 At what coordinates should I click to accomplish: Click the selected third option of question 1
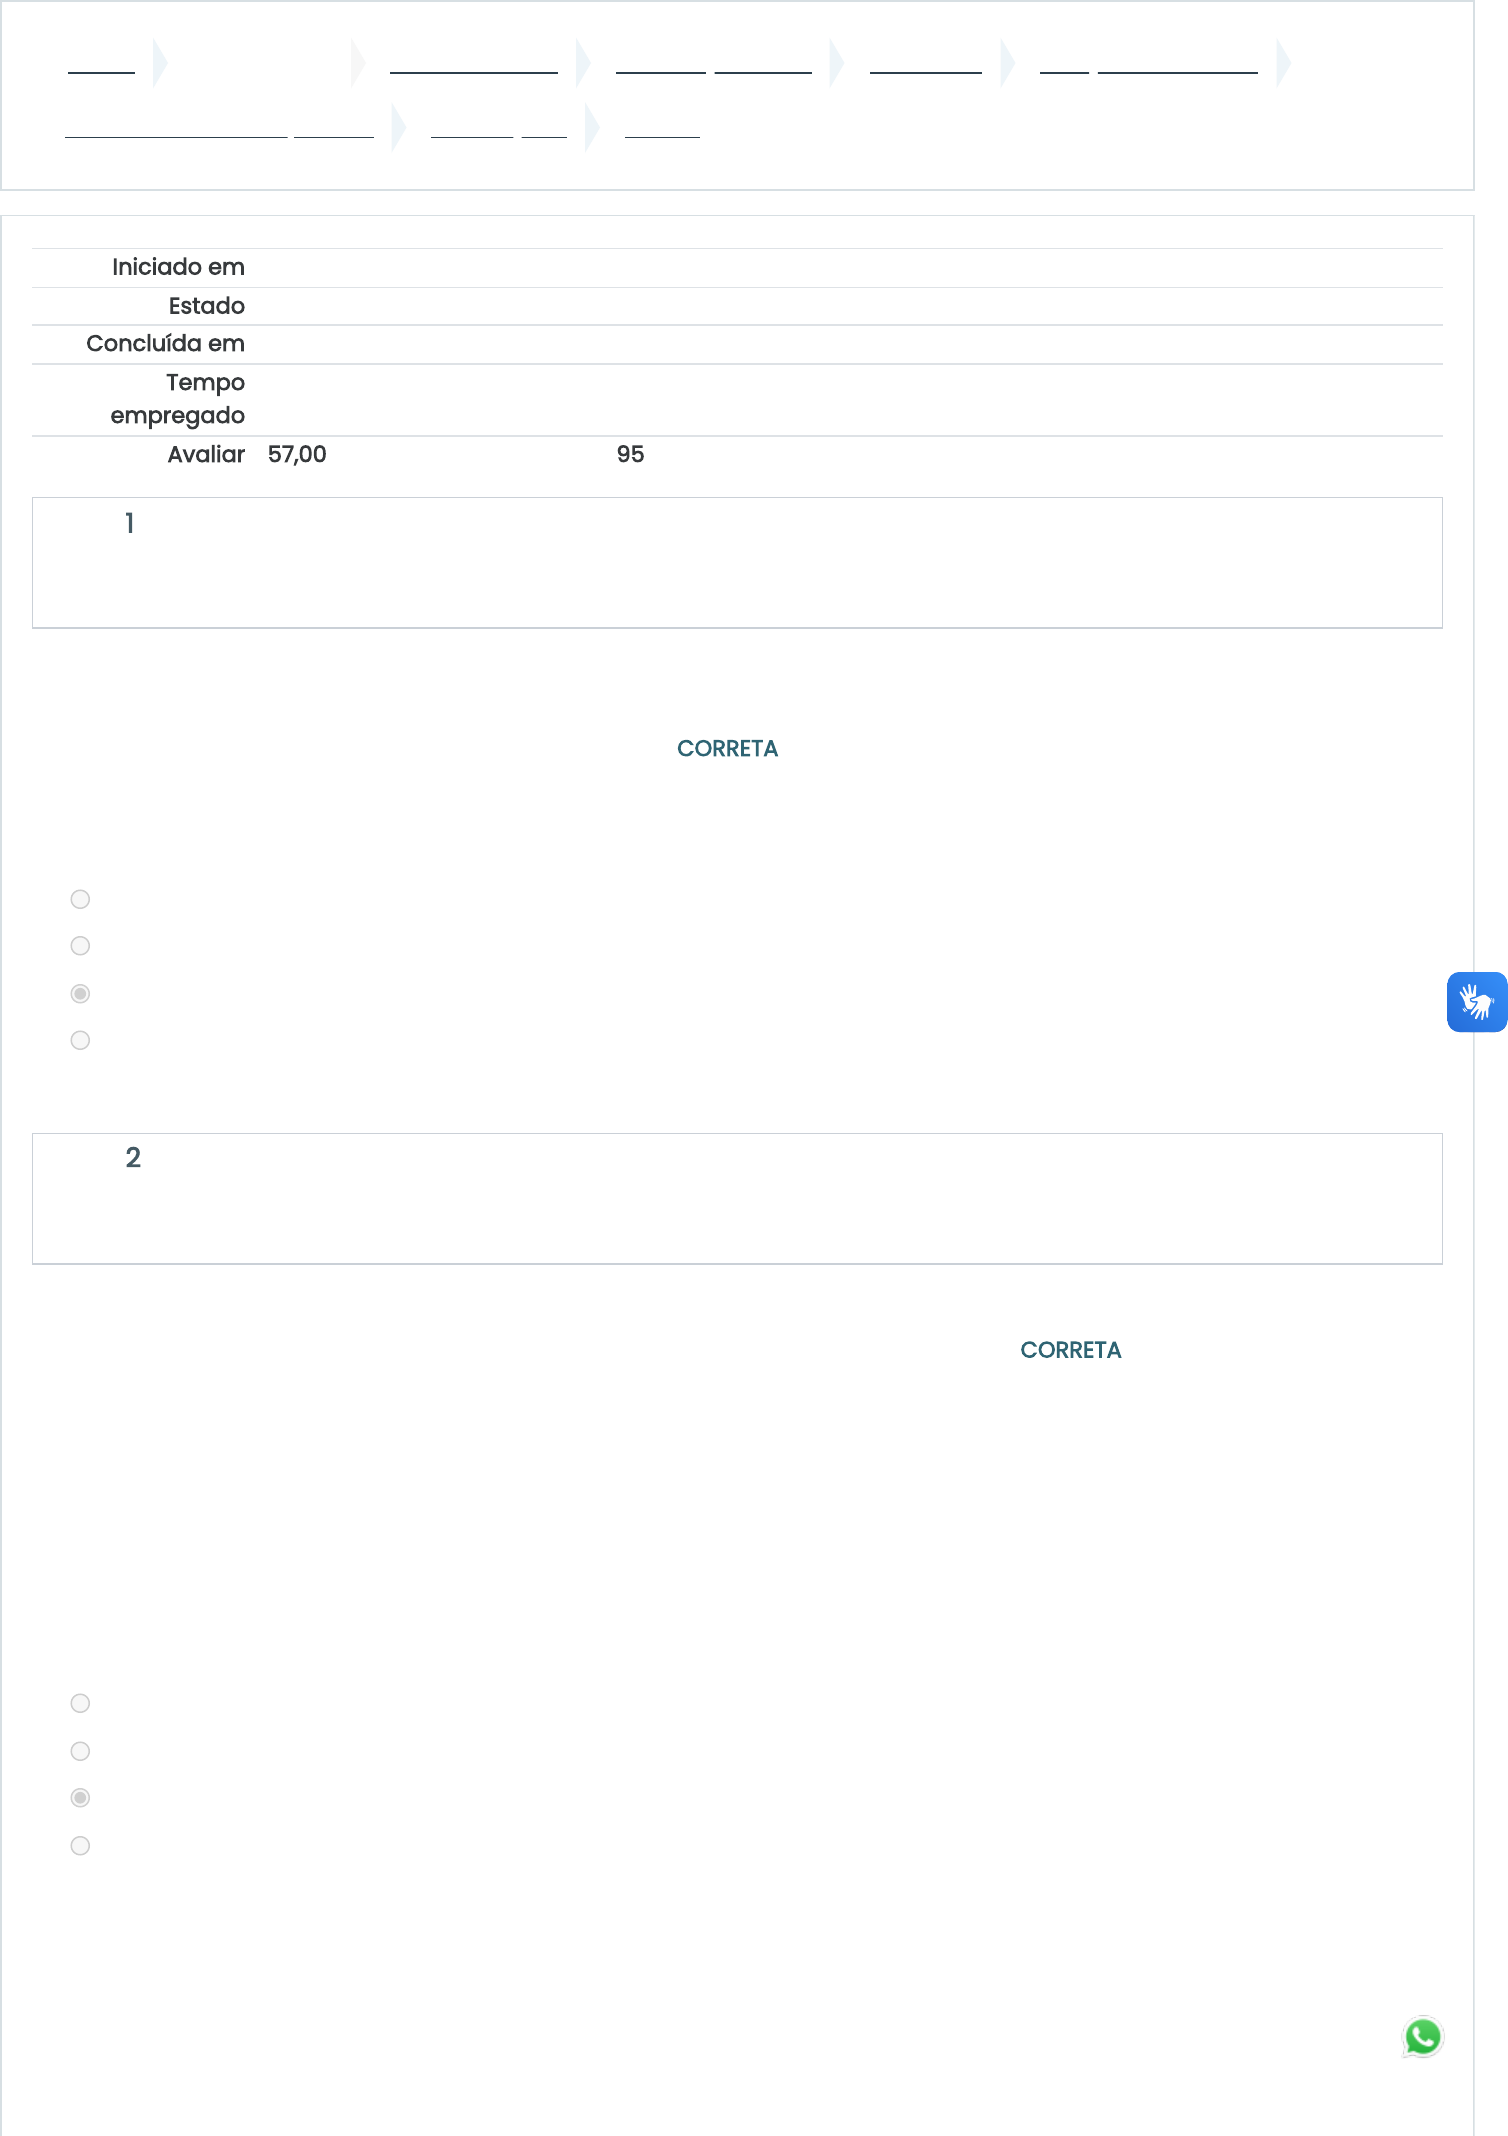tap(81, 993)
